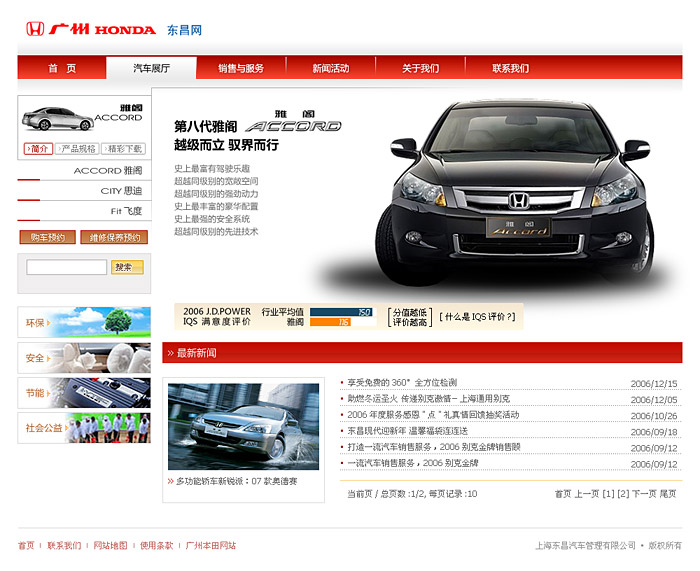Focus the search input field

click(x=67, y=267)
